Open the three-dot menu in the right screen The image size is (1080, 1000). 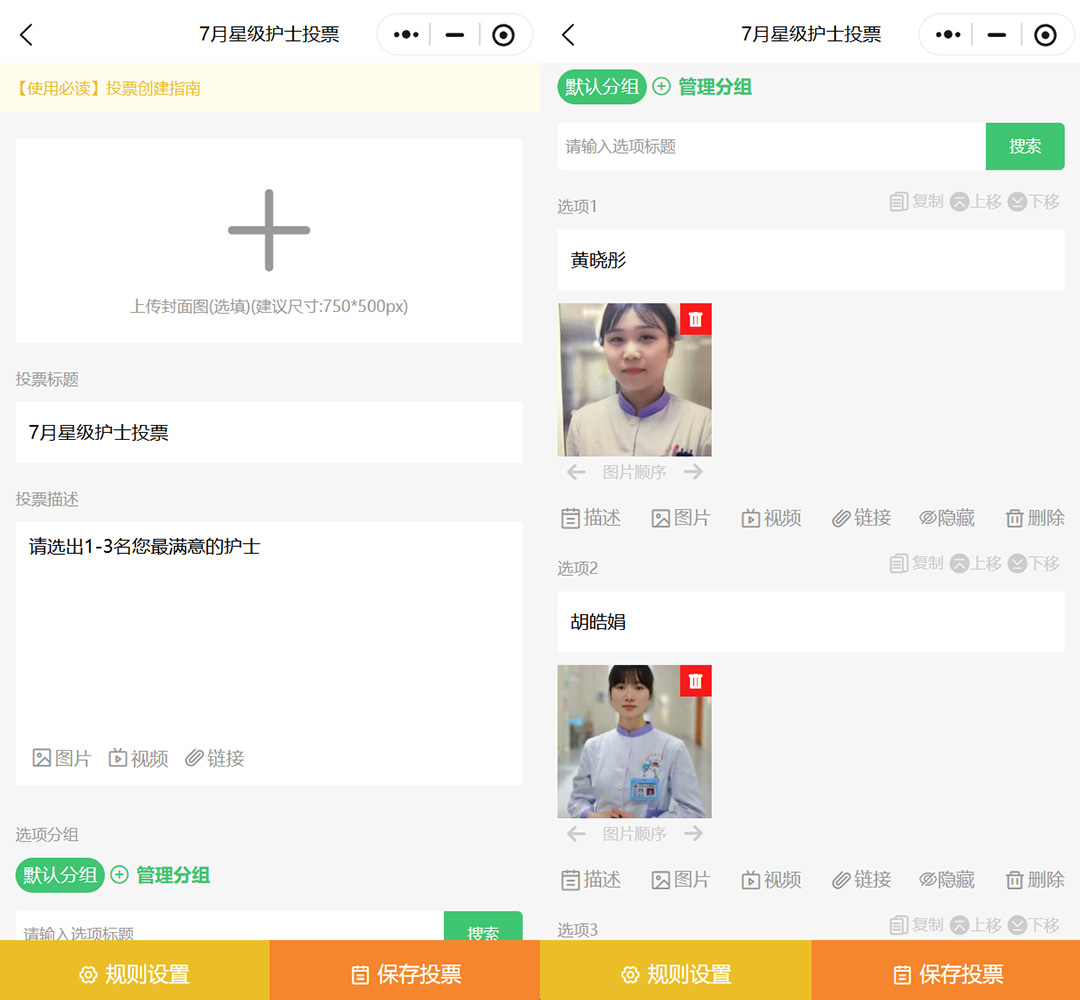coord(948,34)
